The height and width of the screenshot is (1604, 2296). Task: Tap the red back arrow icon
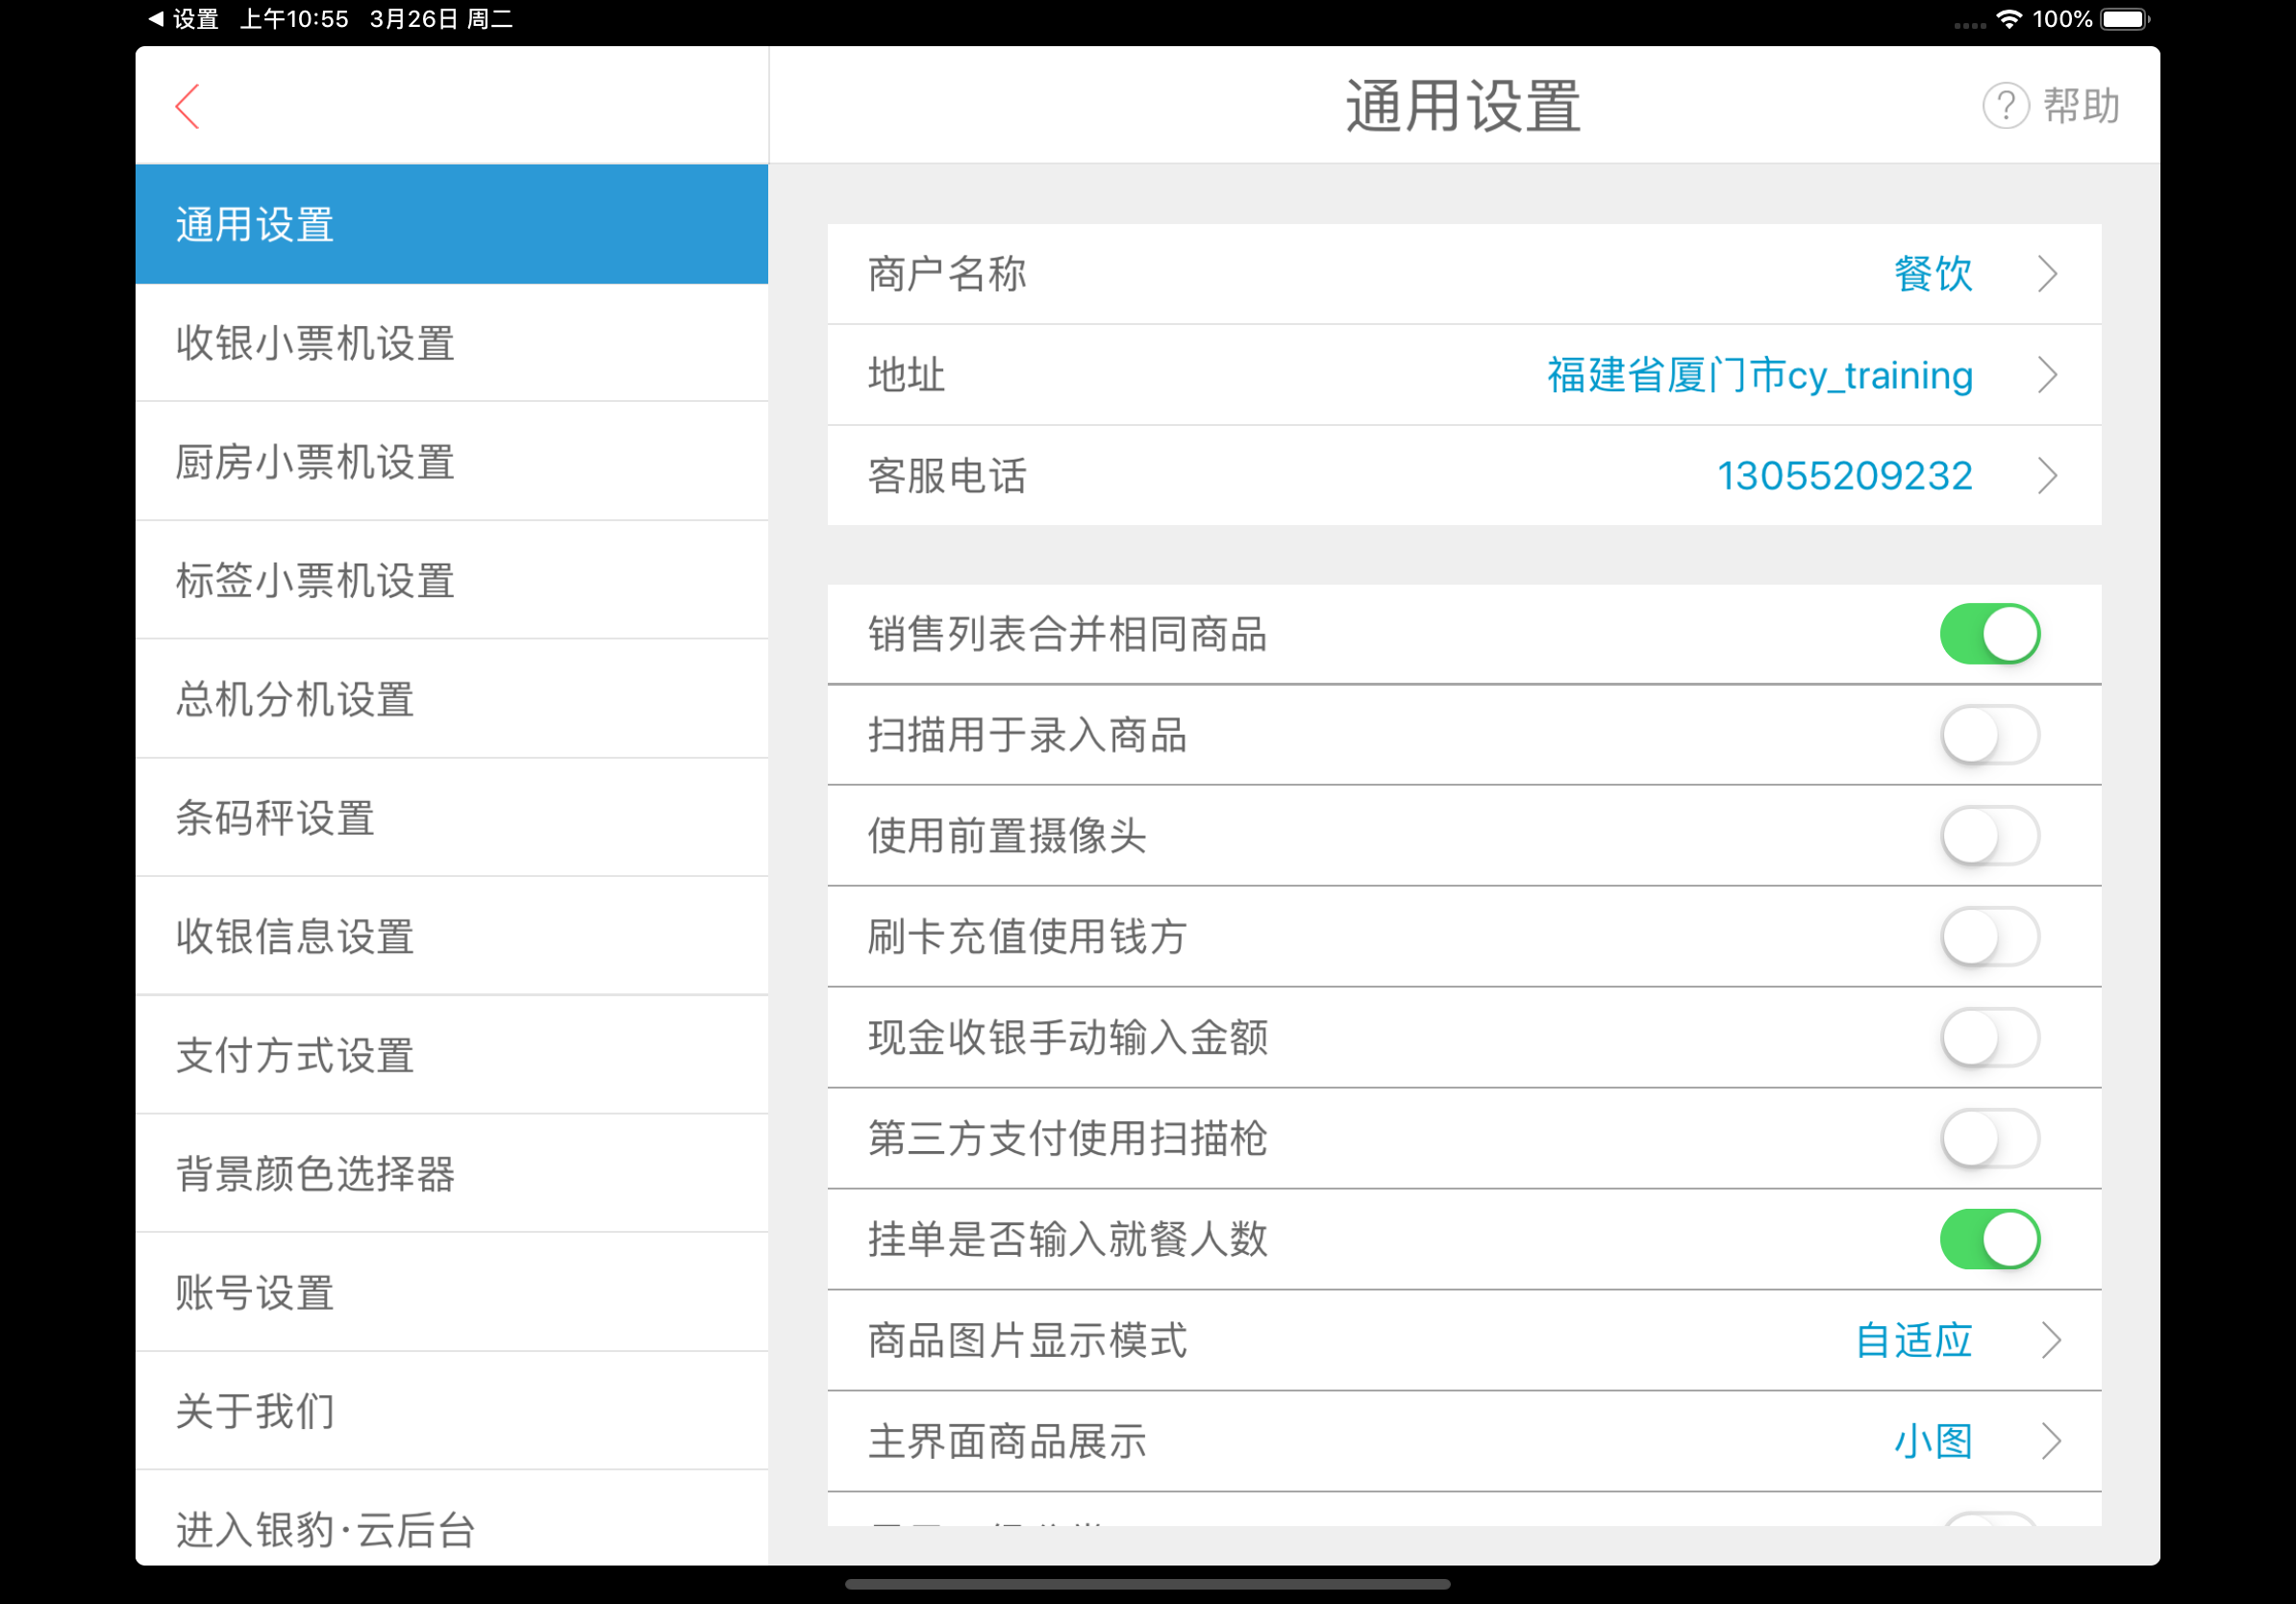pos(188,106)
